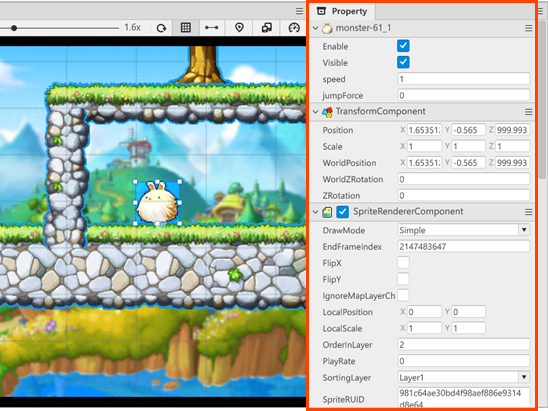Click the reset zoom rotate icon
Screen dimensions: 548x411
point(161,28)
